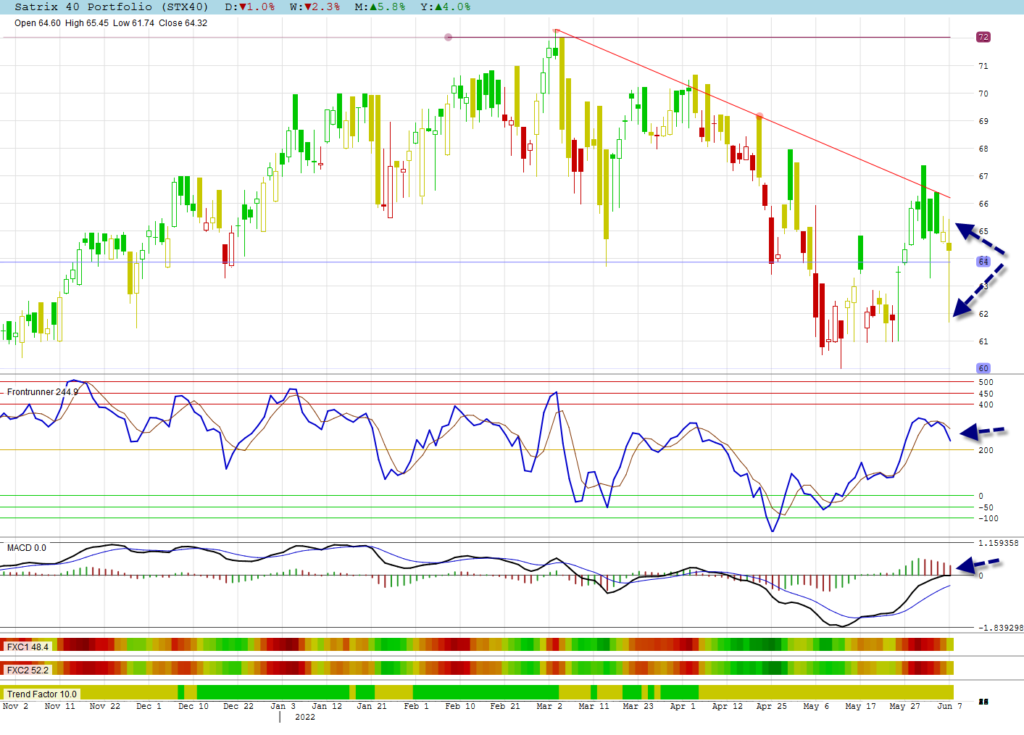Click the 61 price axis label
Viewport: 1024px width, 735px height.
click(983, 341)
